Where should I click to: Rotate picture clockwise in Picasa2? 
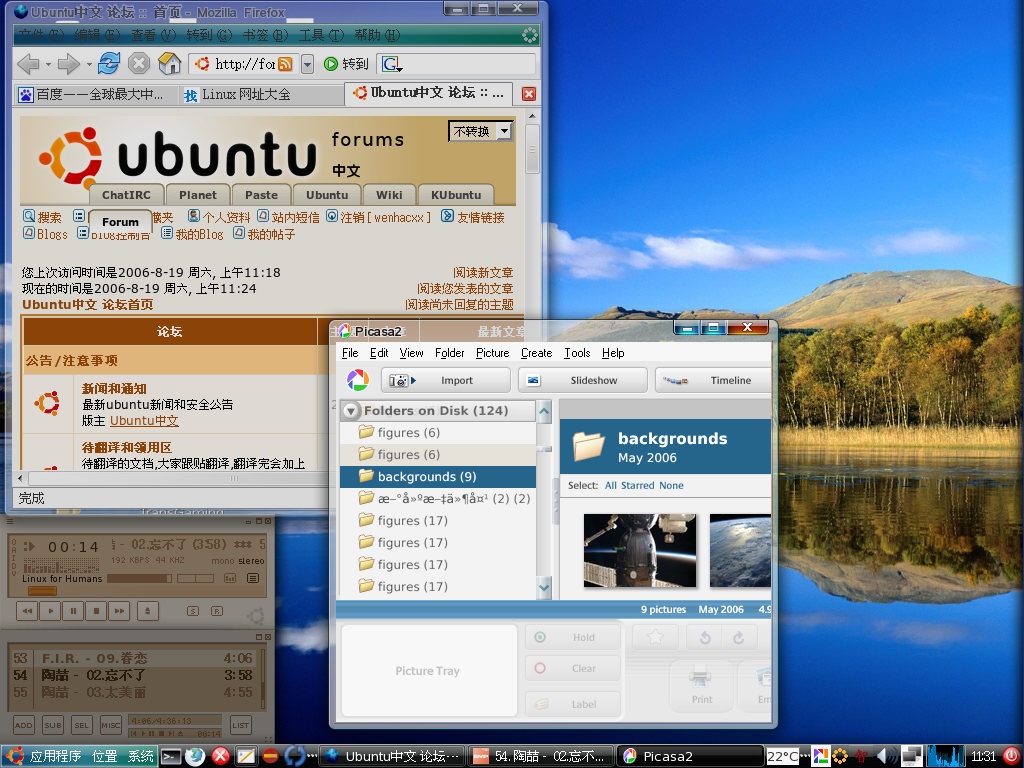tap(739, 637)
